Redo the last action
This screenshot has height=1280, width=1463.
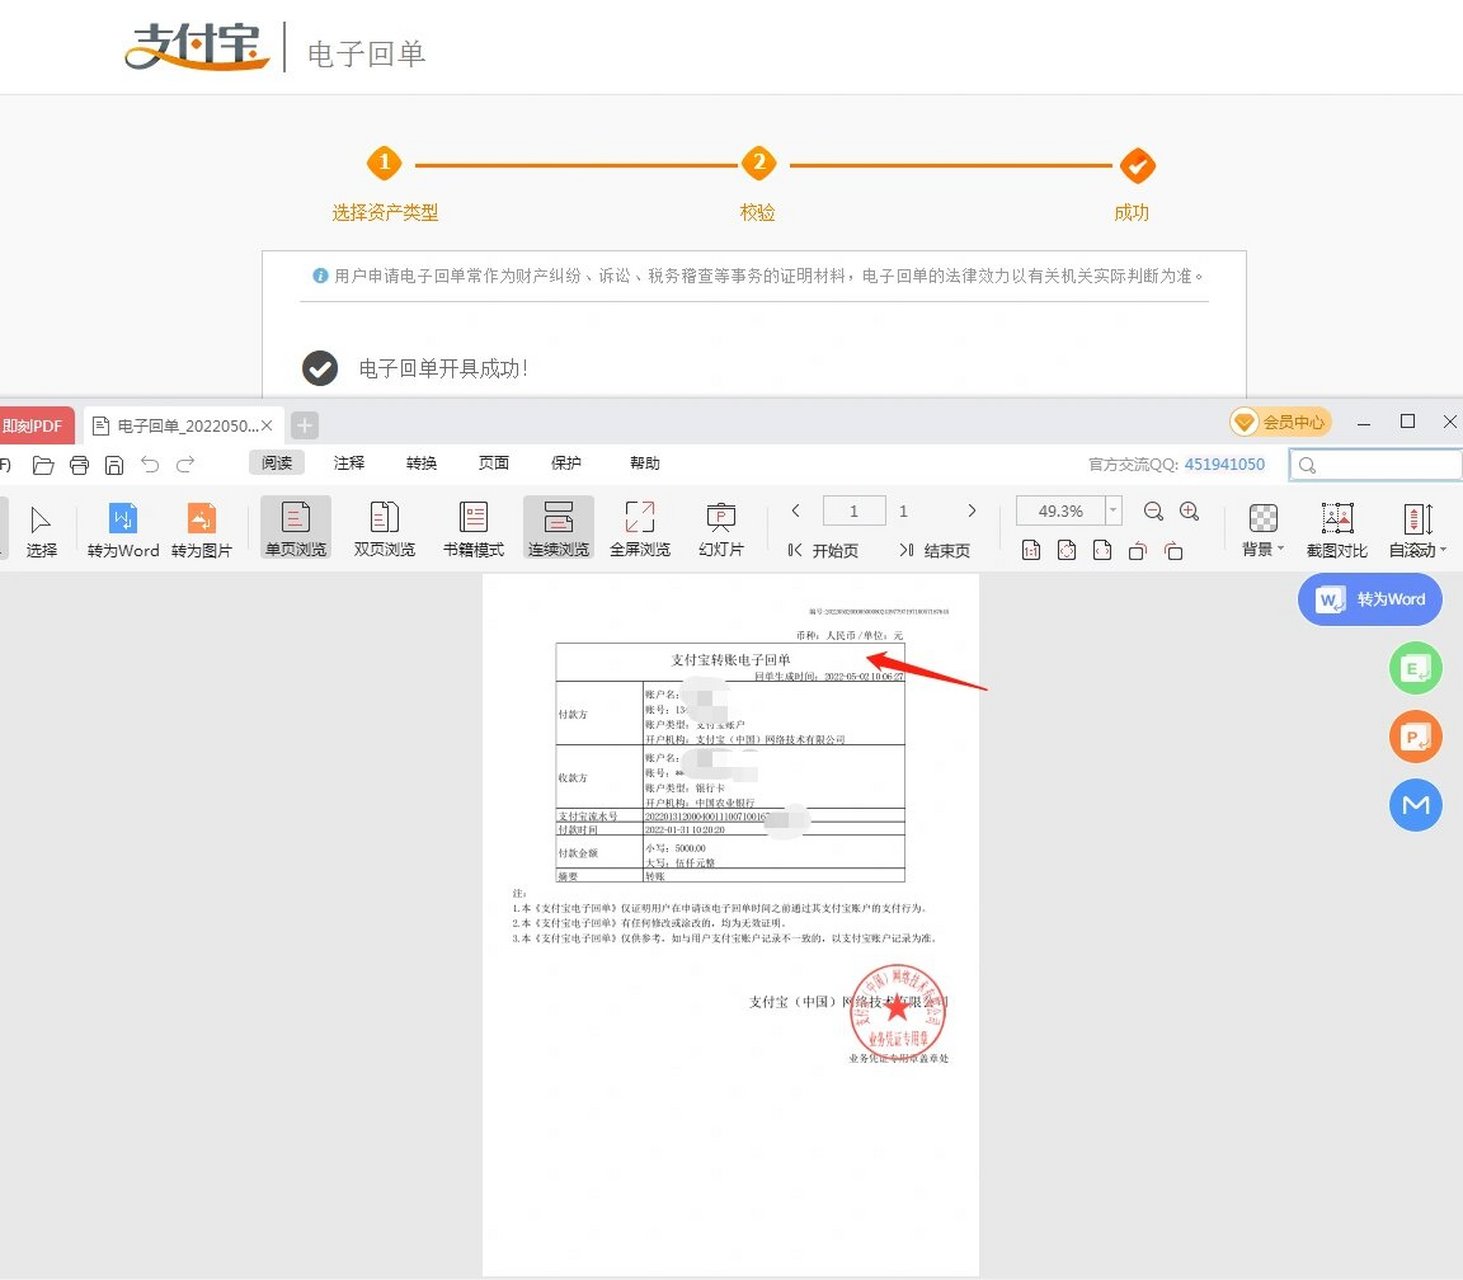185,464
